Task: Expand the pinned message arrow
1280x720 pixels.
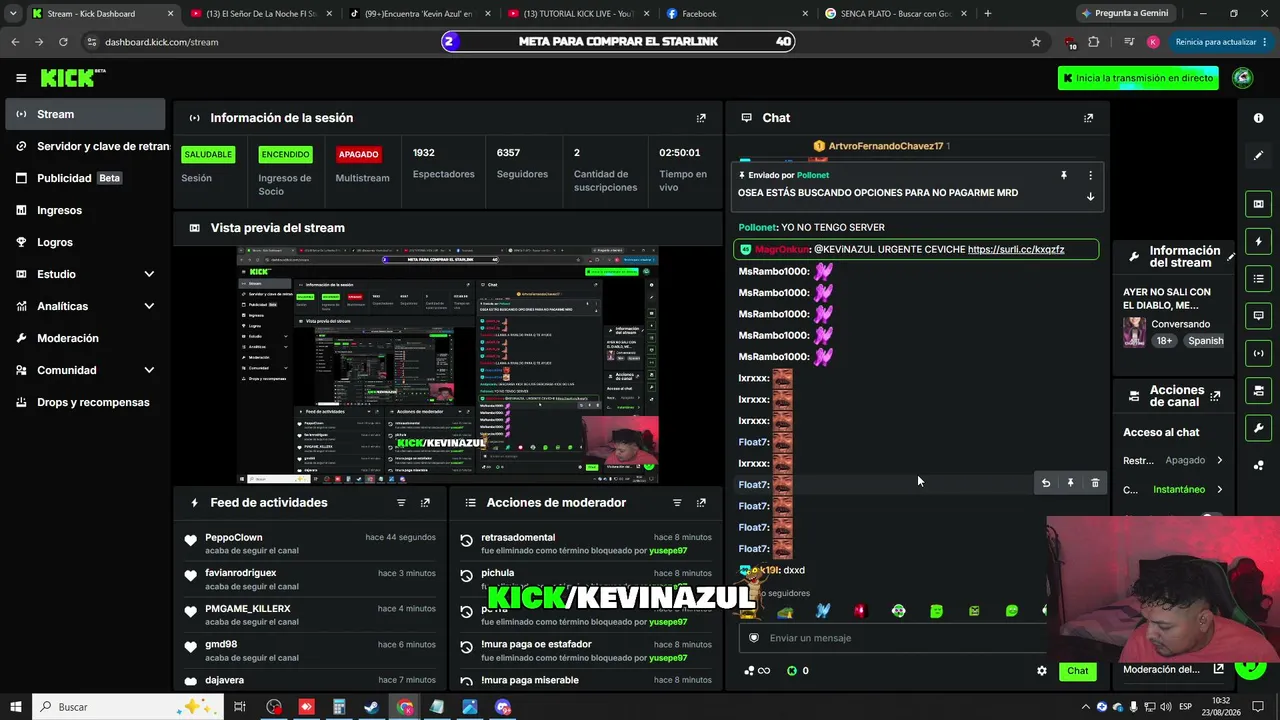Action: coord(1090,196)
